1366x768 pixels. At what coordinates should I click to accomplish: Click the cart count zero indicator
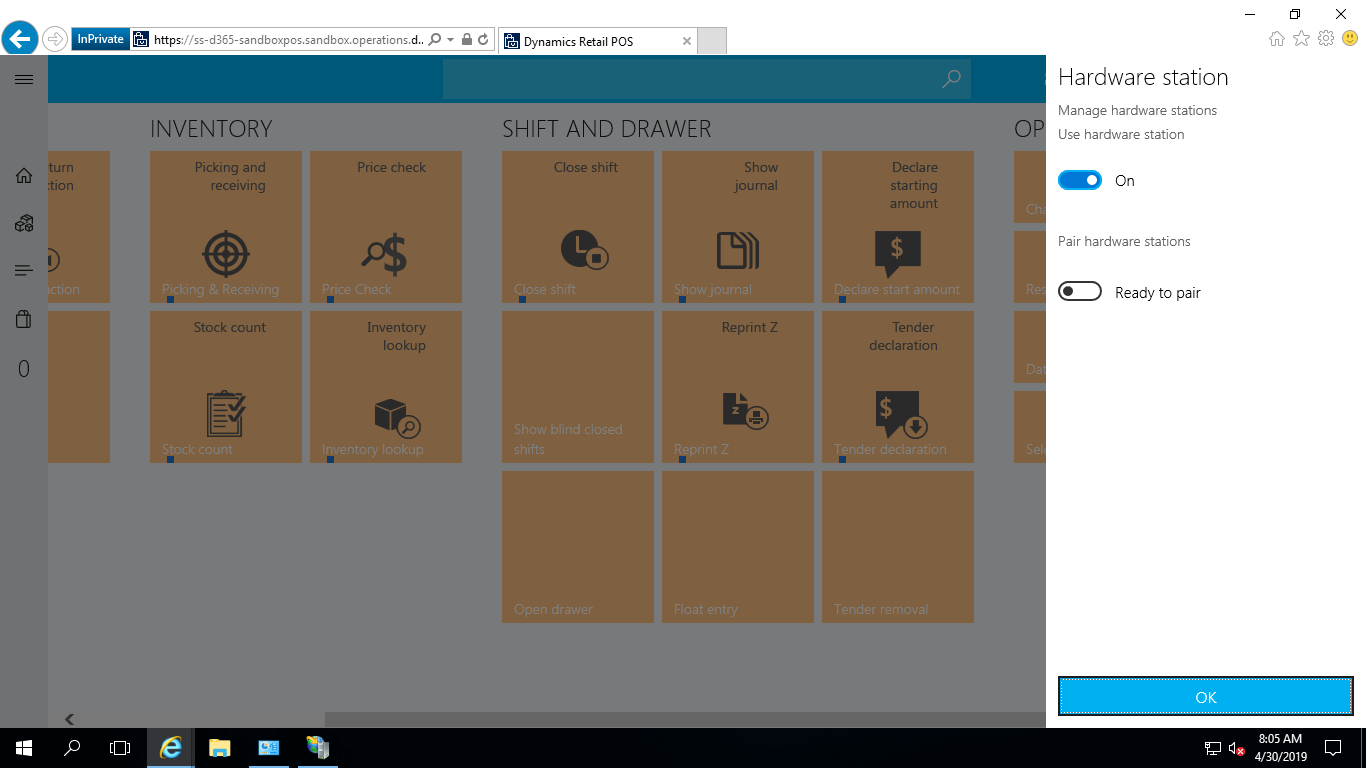[24, 369]
